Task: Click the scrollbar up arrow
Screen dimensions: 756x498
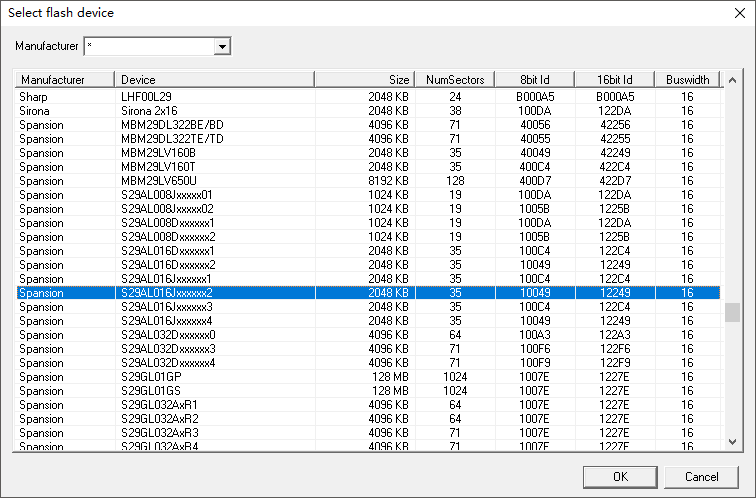Action: (x=732, y=80)
